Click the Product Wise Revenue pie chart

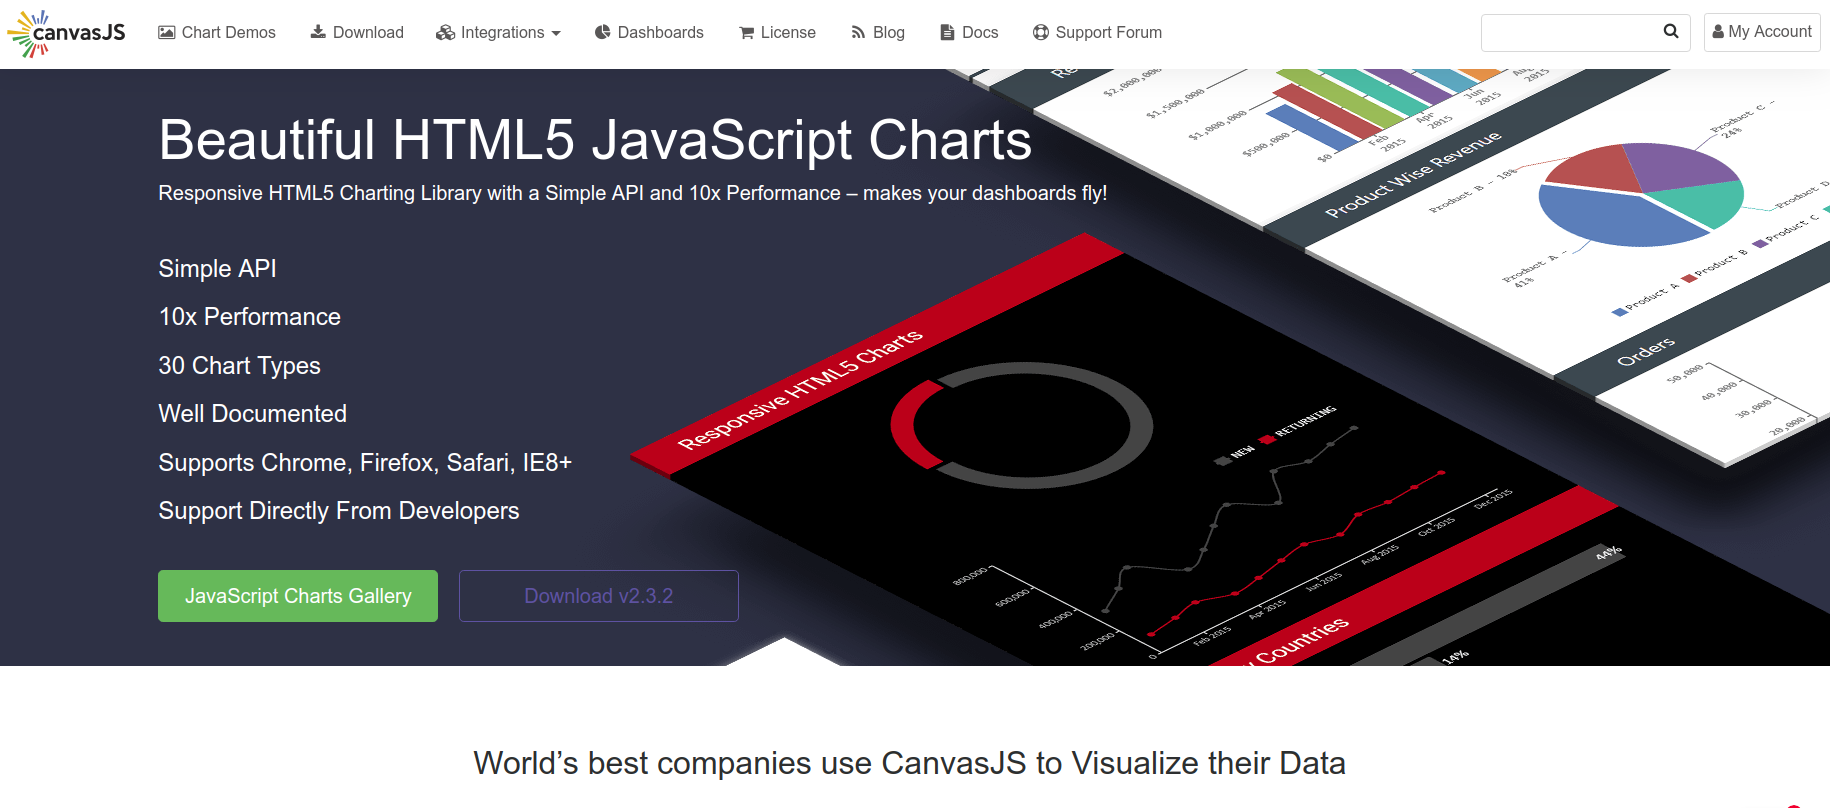[x=1640, y=194]
